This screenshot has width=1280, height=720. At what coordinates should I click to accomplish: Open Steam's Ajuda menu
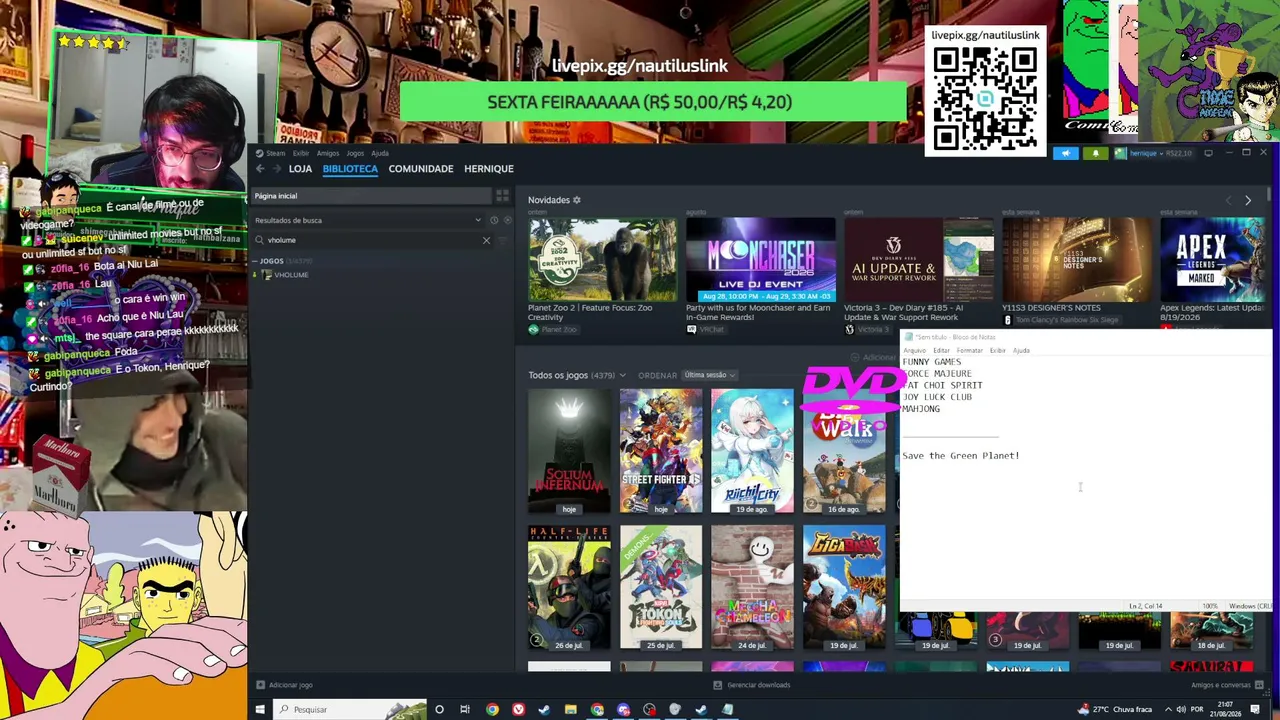[x=380, y=153]
